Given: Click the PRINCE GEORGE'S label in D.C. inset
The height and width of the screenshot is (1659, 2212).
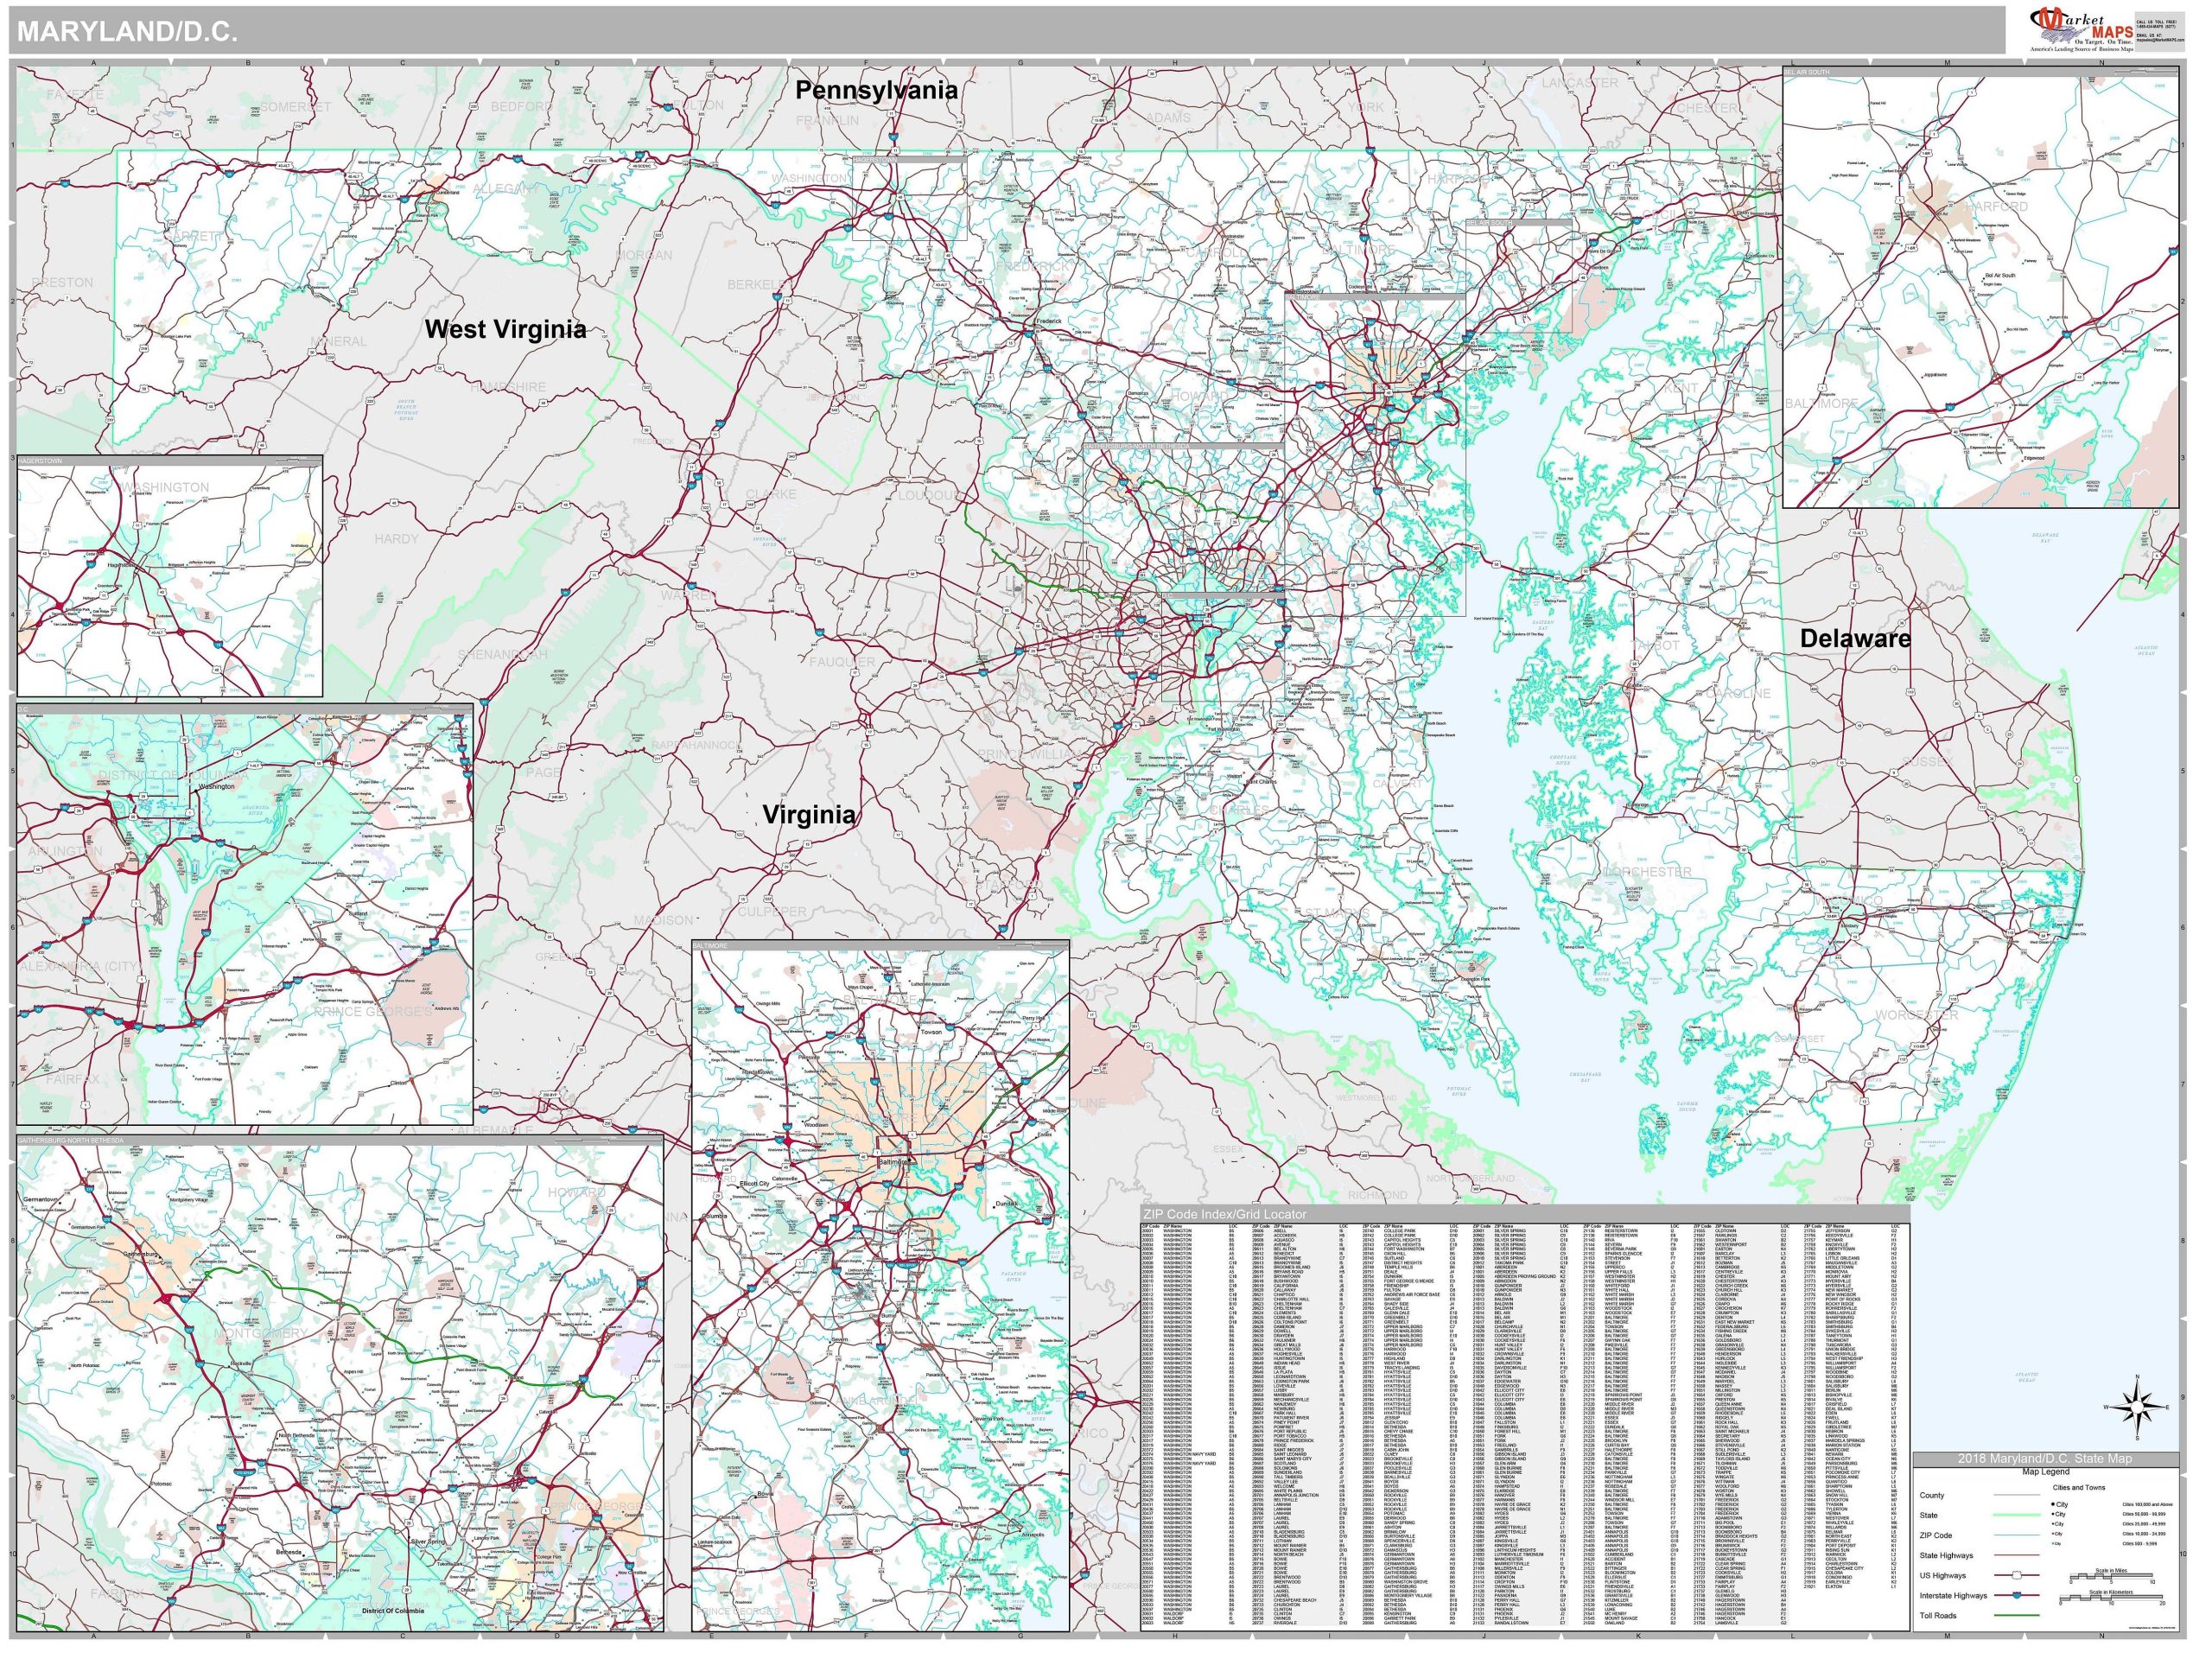Looking at the screenshot, I should point(372,1012).
